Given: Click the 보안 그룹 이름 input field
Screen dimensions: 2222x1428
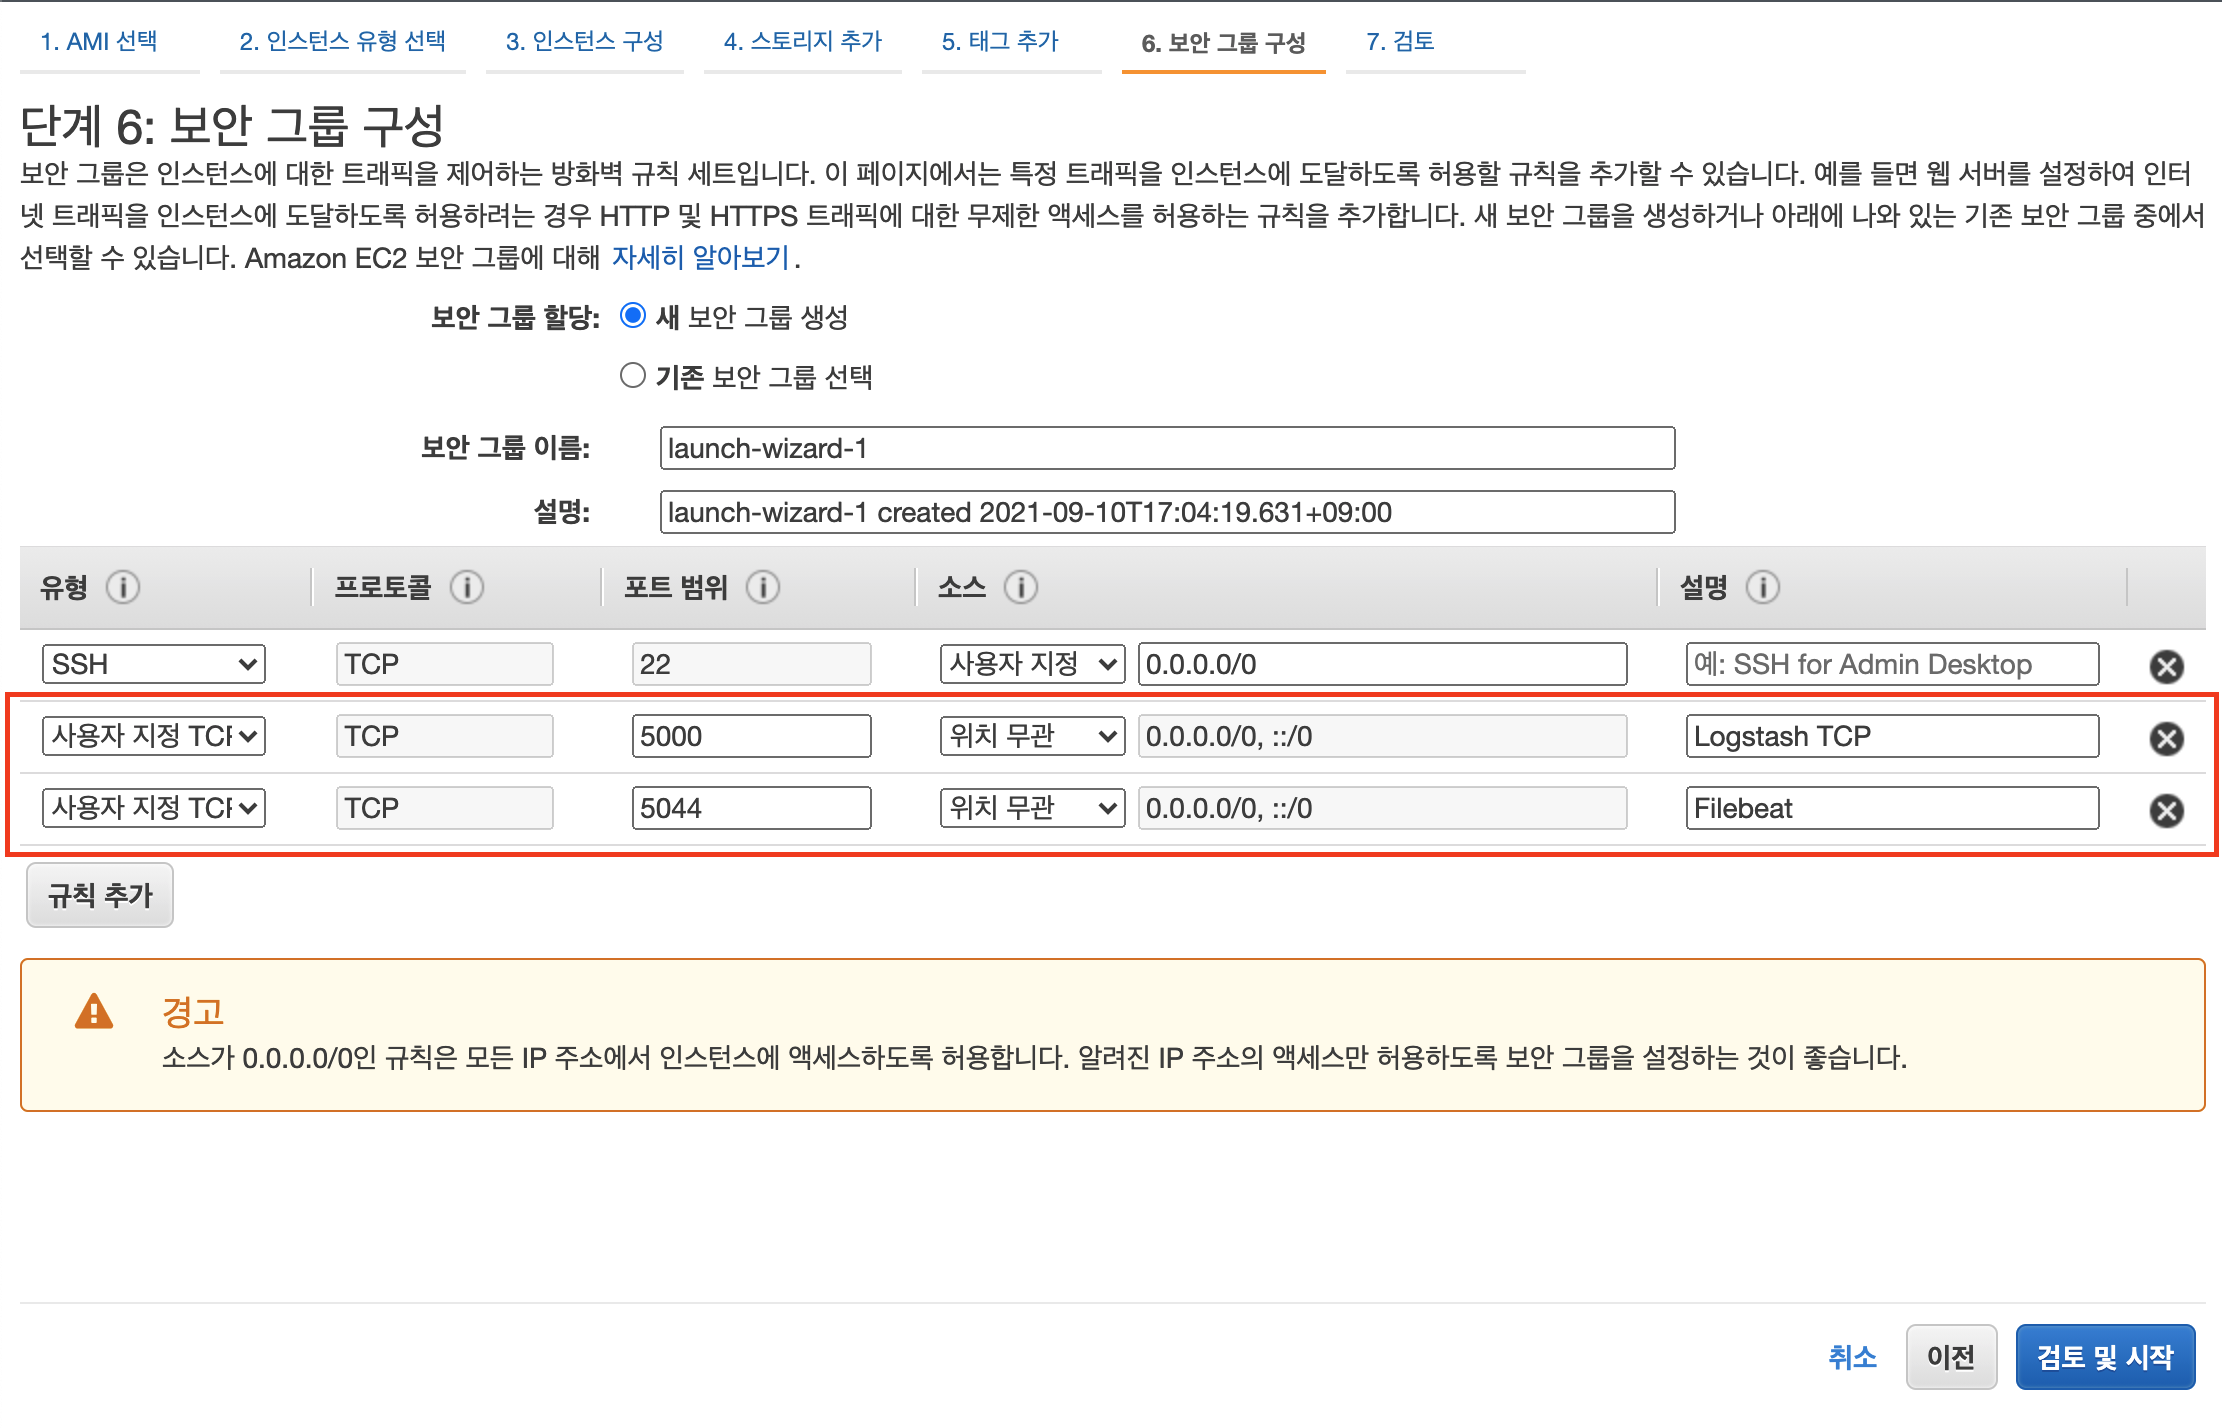Looking at the screenshot, I should click(x=1166, y=448).
